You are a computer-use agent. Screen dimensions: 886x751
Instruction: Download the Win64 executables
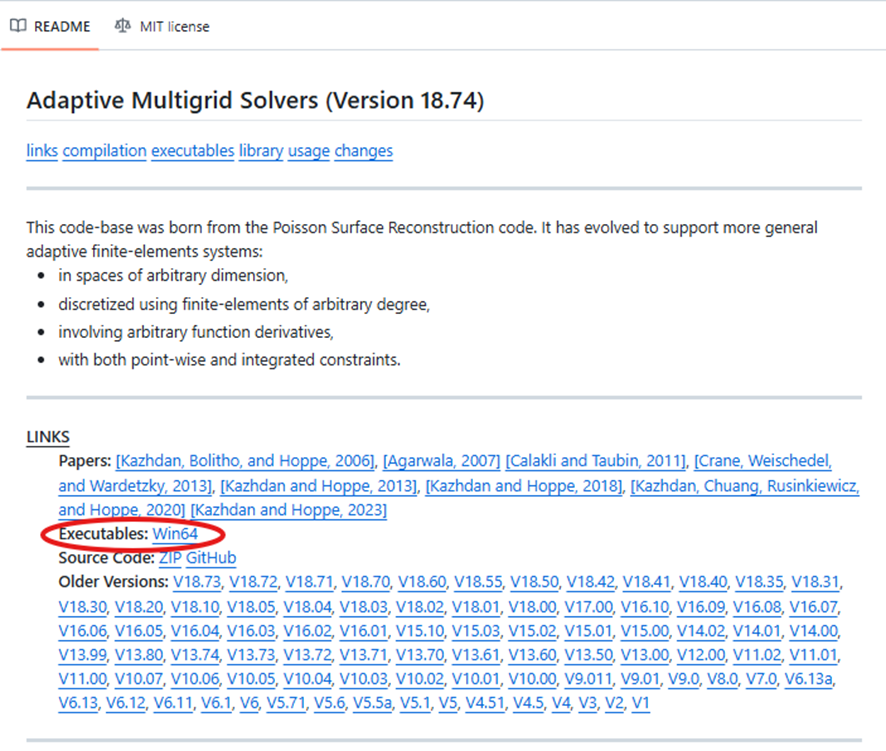click(x=175, y=534)
